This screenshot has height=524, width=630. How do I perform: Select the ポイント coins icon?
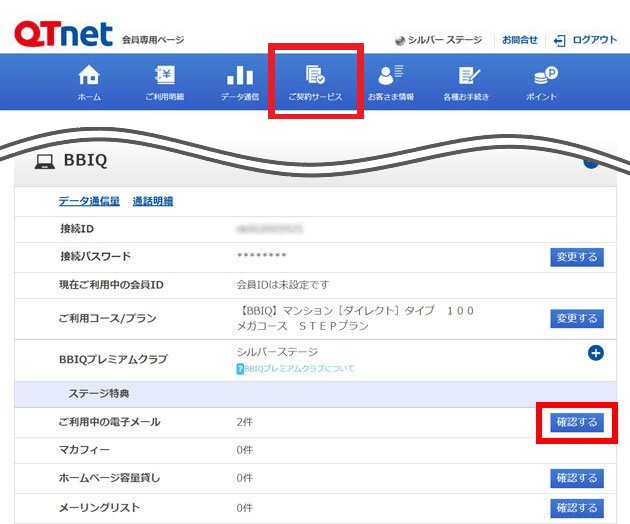545,76
